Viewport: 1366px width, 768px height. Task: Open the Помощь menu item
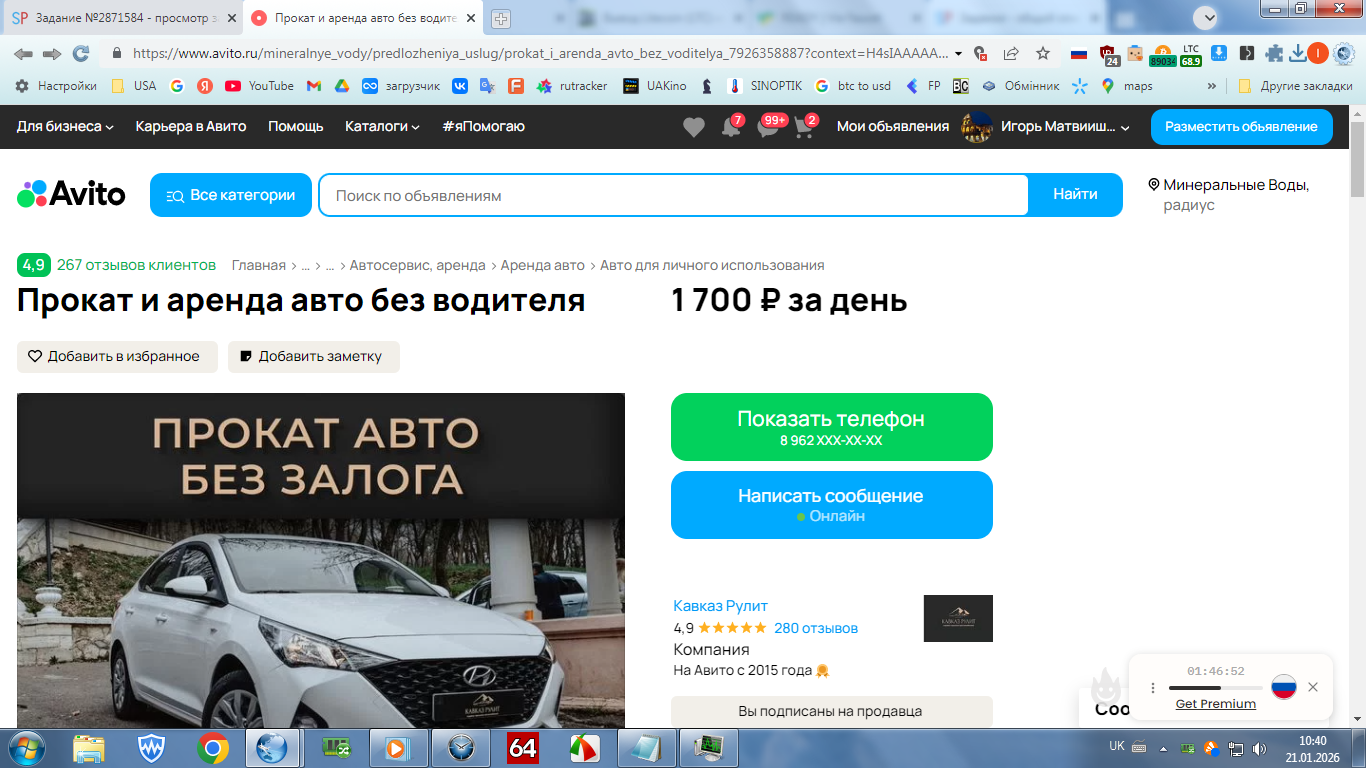pos(296,126)
